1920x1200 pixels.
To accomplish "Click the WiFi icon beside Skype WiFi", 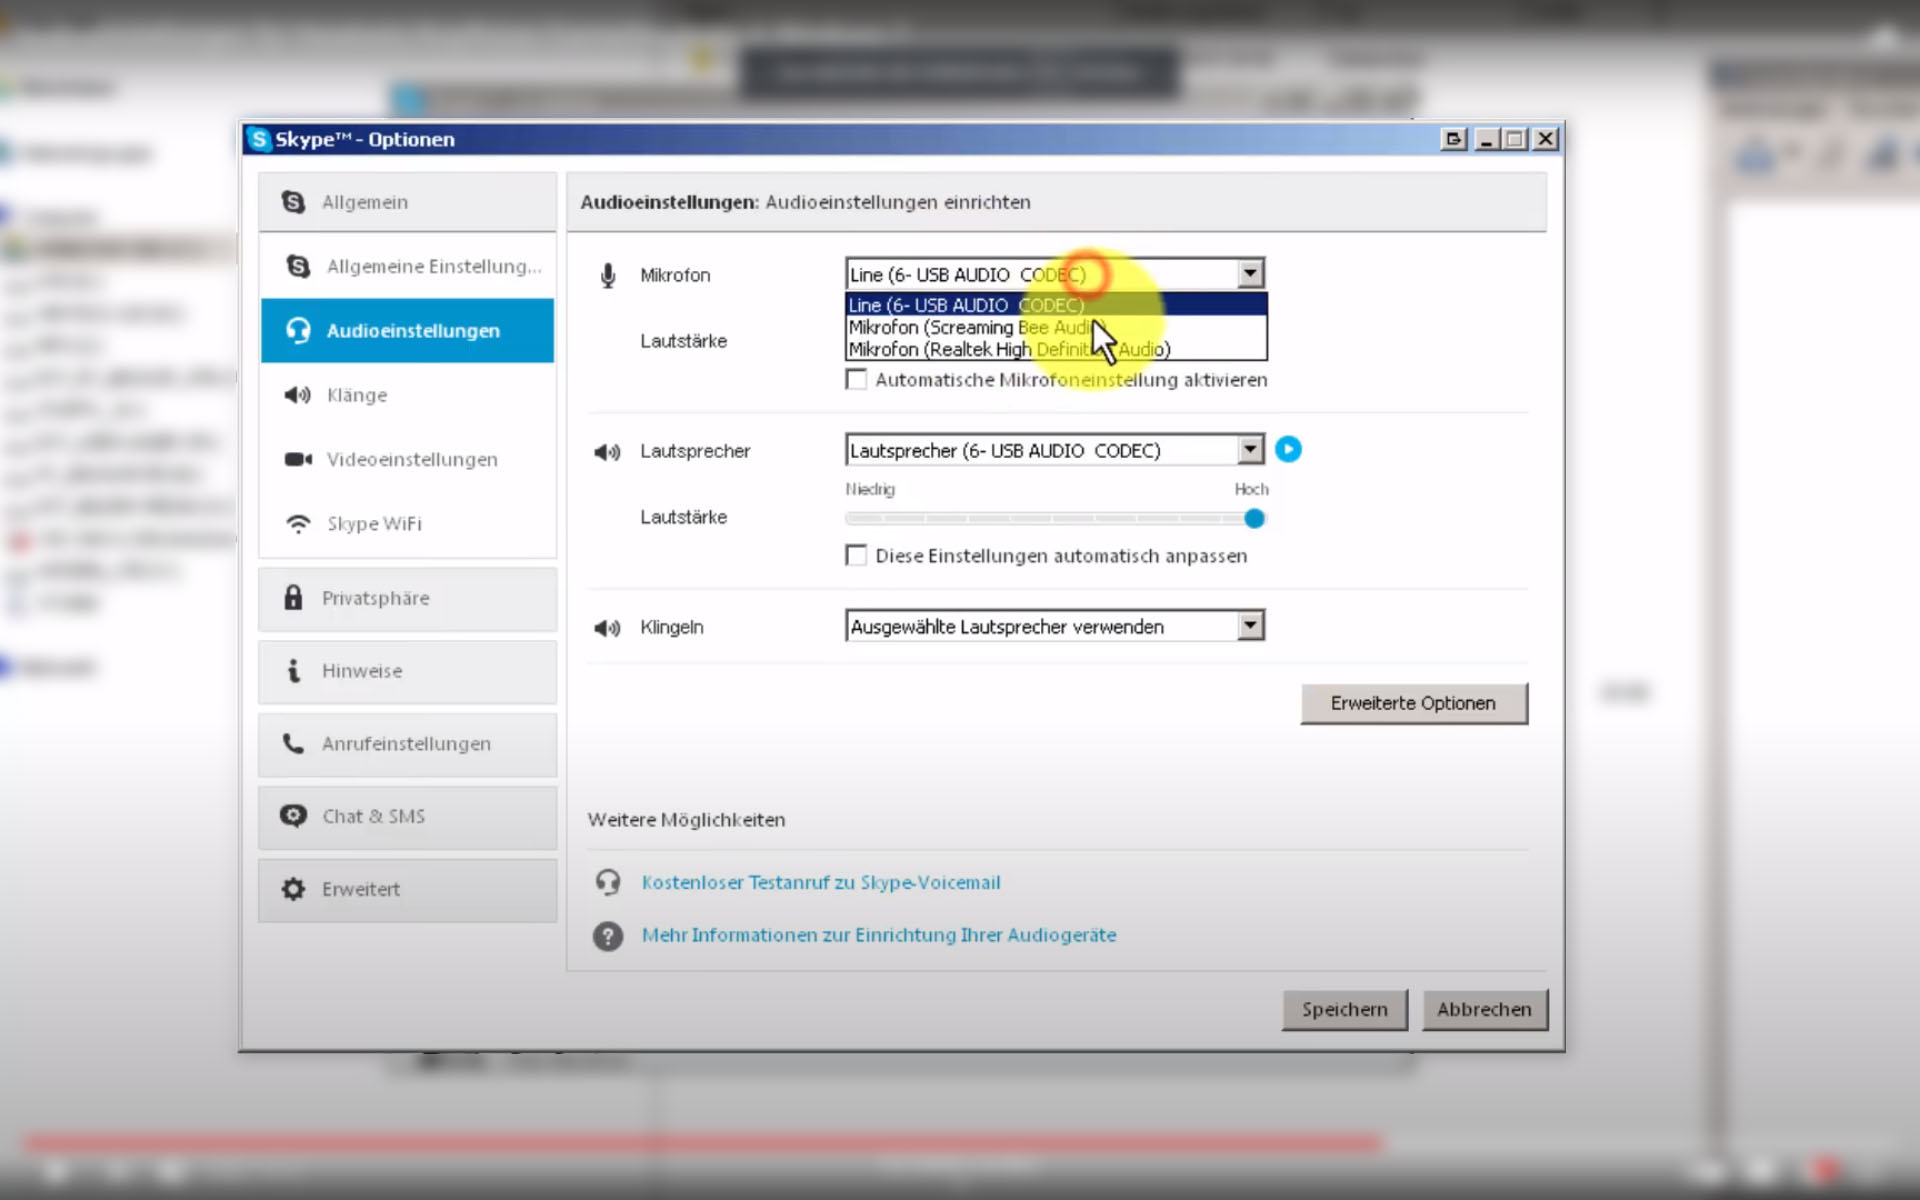I will (298, 524).
